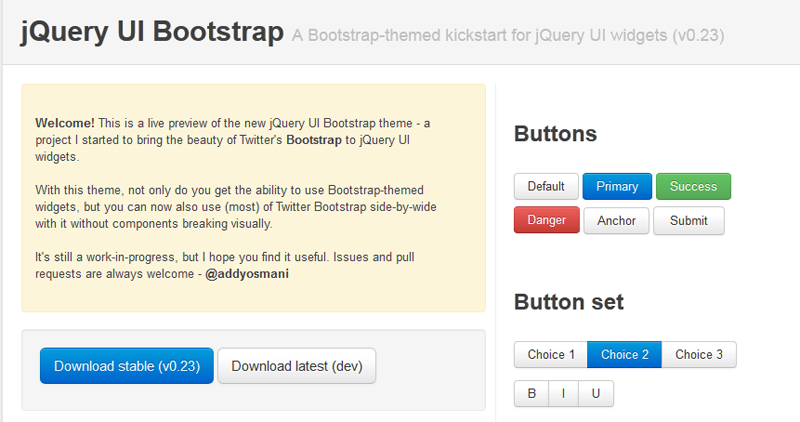Click the Submit button

(x=689, y=220)
